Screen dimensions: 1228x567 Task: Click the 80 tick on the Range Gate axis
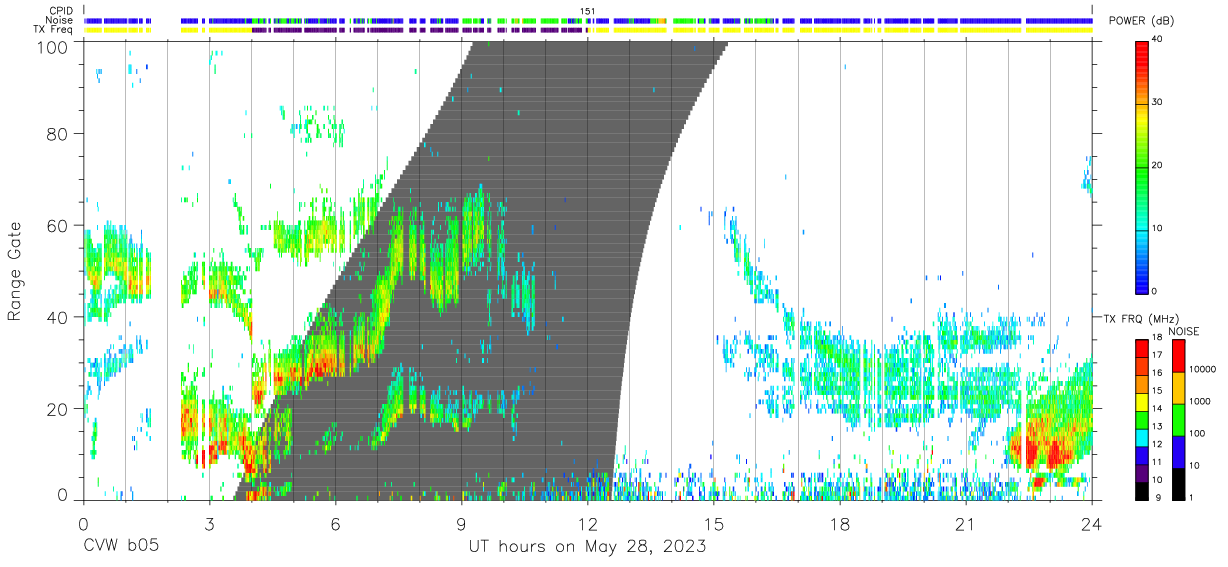click(x=57, y=134)
